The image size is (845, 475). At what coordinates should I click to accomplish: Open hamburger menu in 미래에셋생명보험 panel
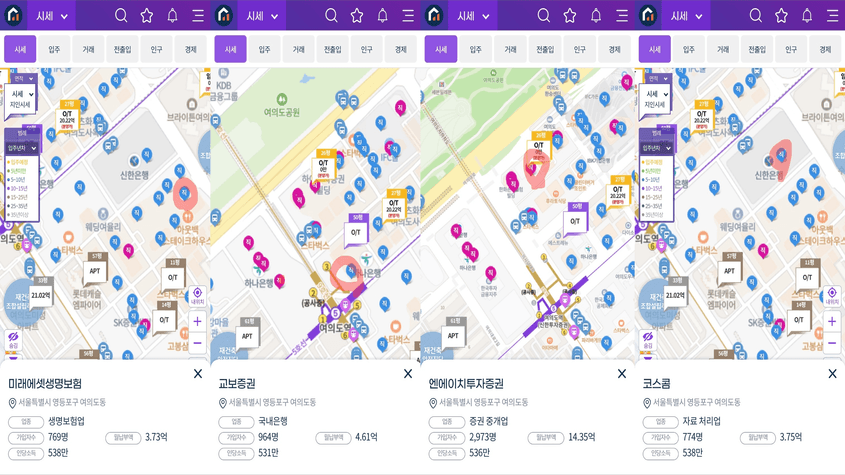point(198,16)
